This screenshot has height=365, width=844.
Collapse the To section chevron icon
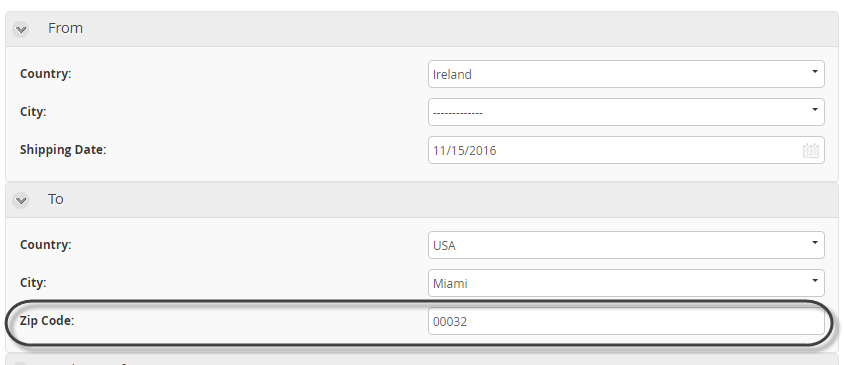point(20,201)
